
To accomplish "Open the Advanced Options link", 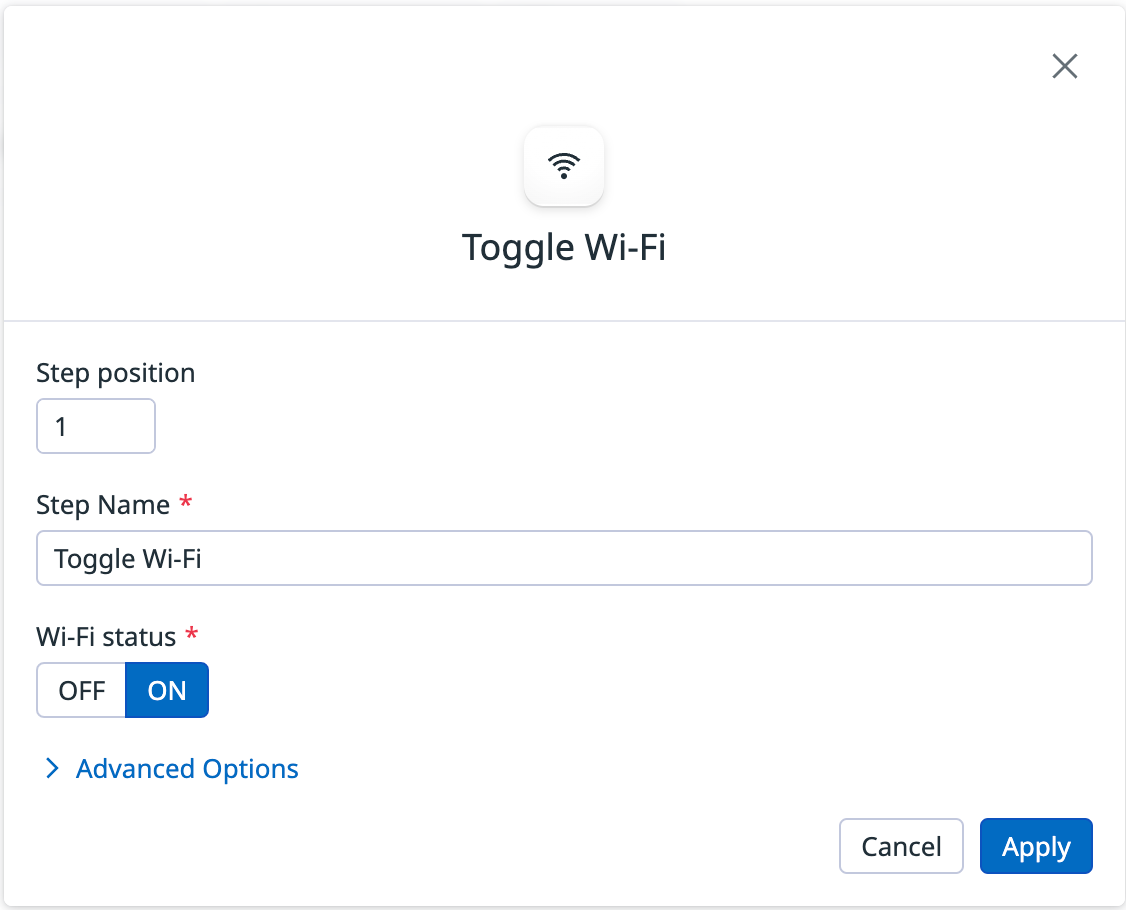I will click(x=187, y=769).
